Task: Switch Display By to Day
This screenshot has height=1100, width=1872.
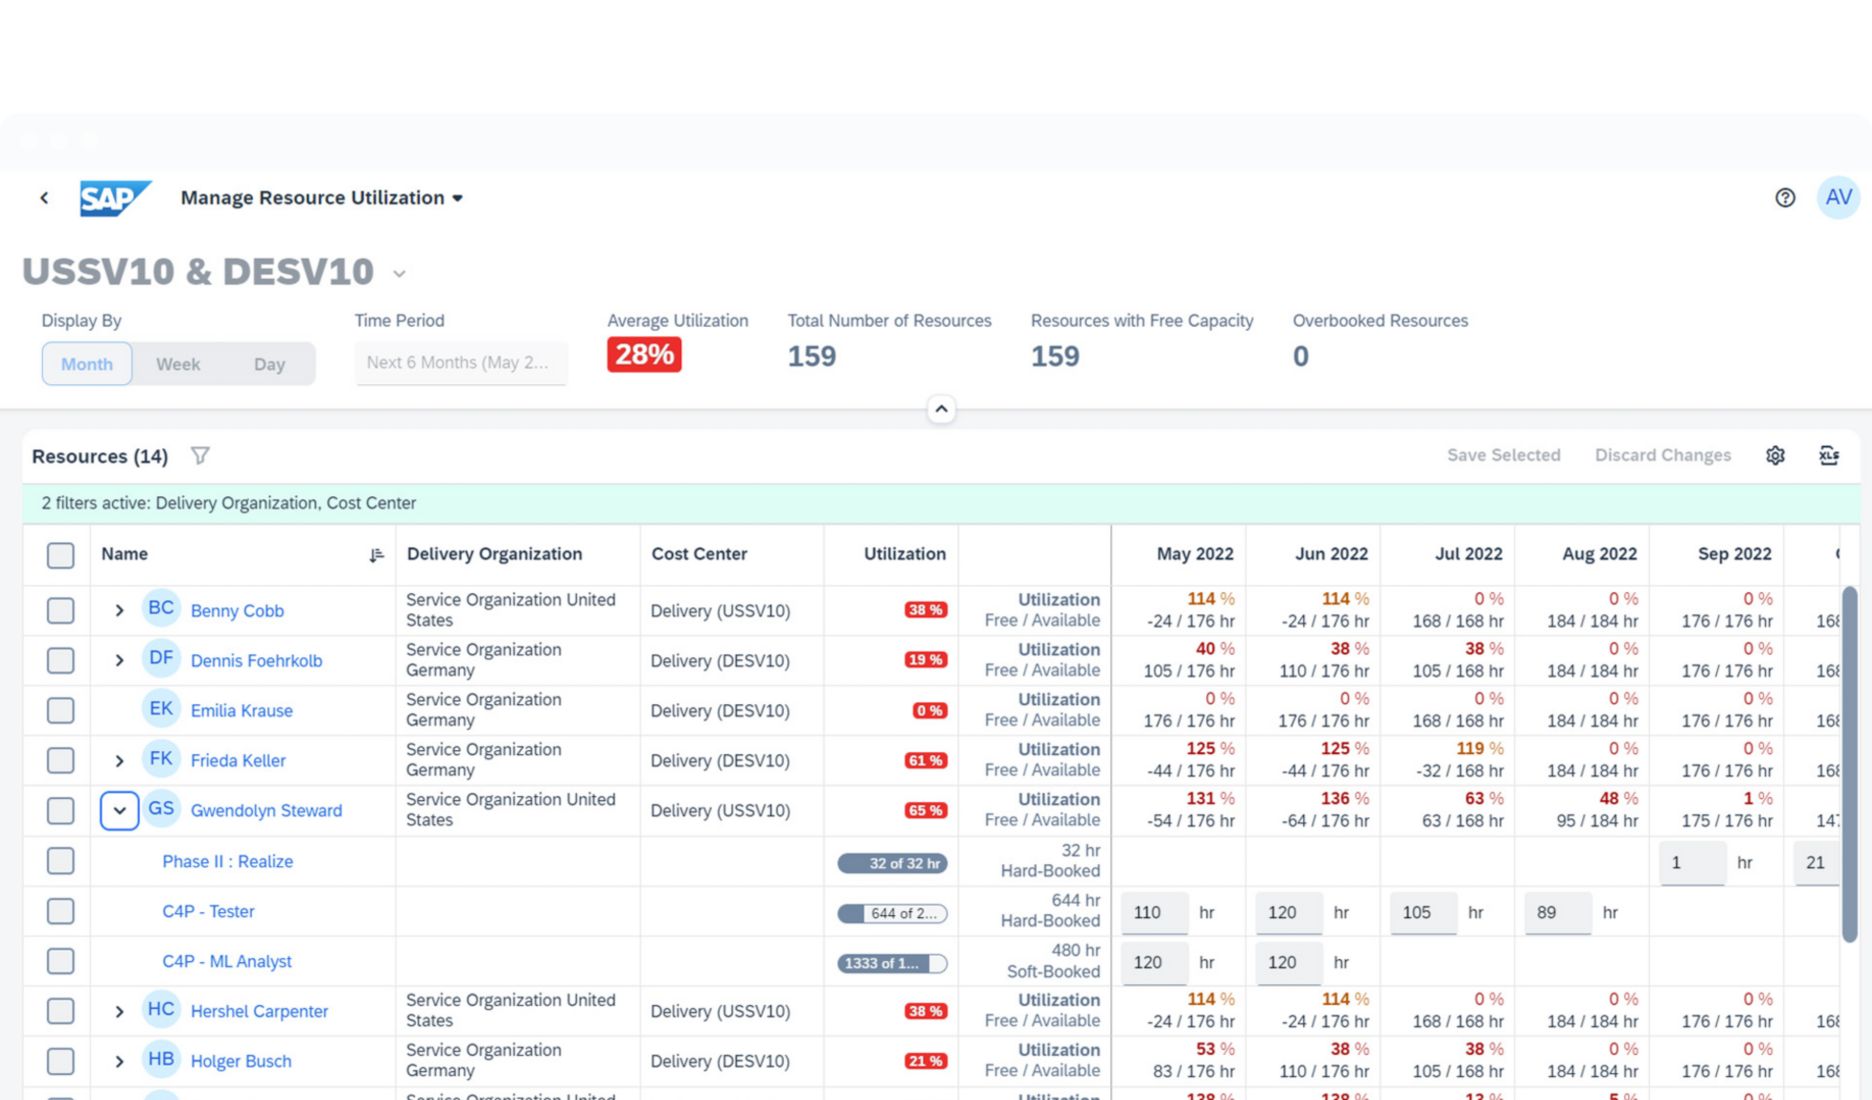Action: pos(269,363)
